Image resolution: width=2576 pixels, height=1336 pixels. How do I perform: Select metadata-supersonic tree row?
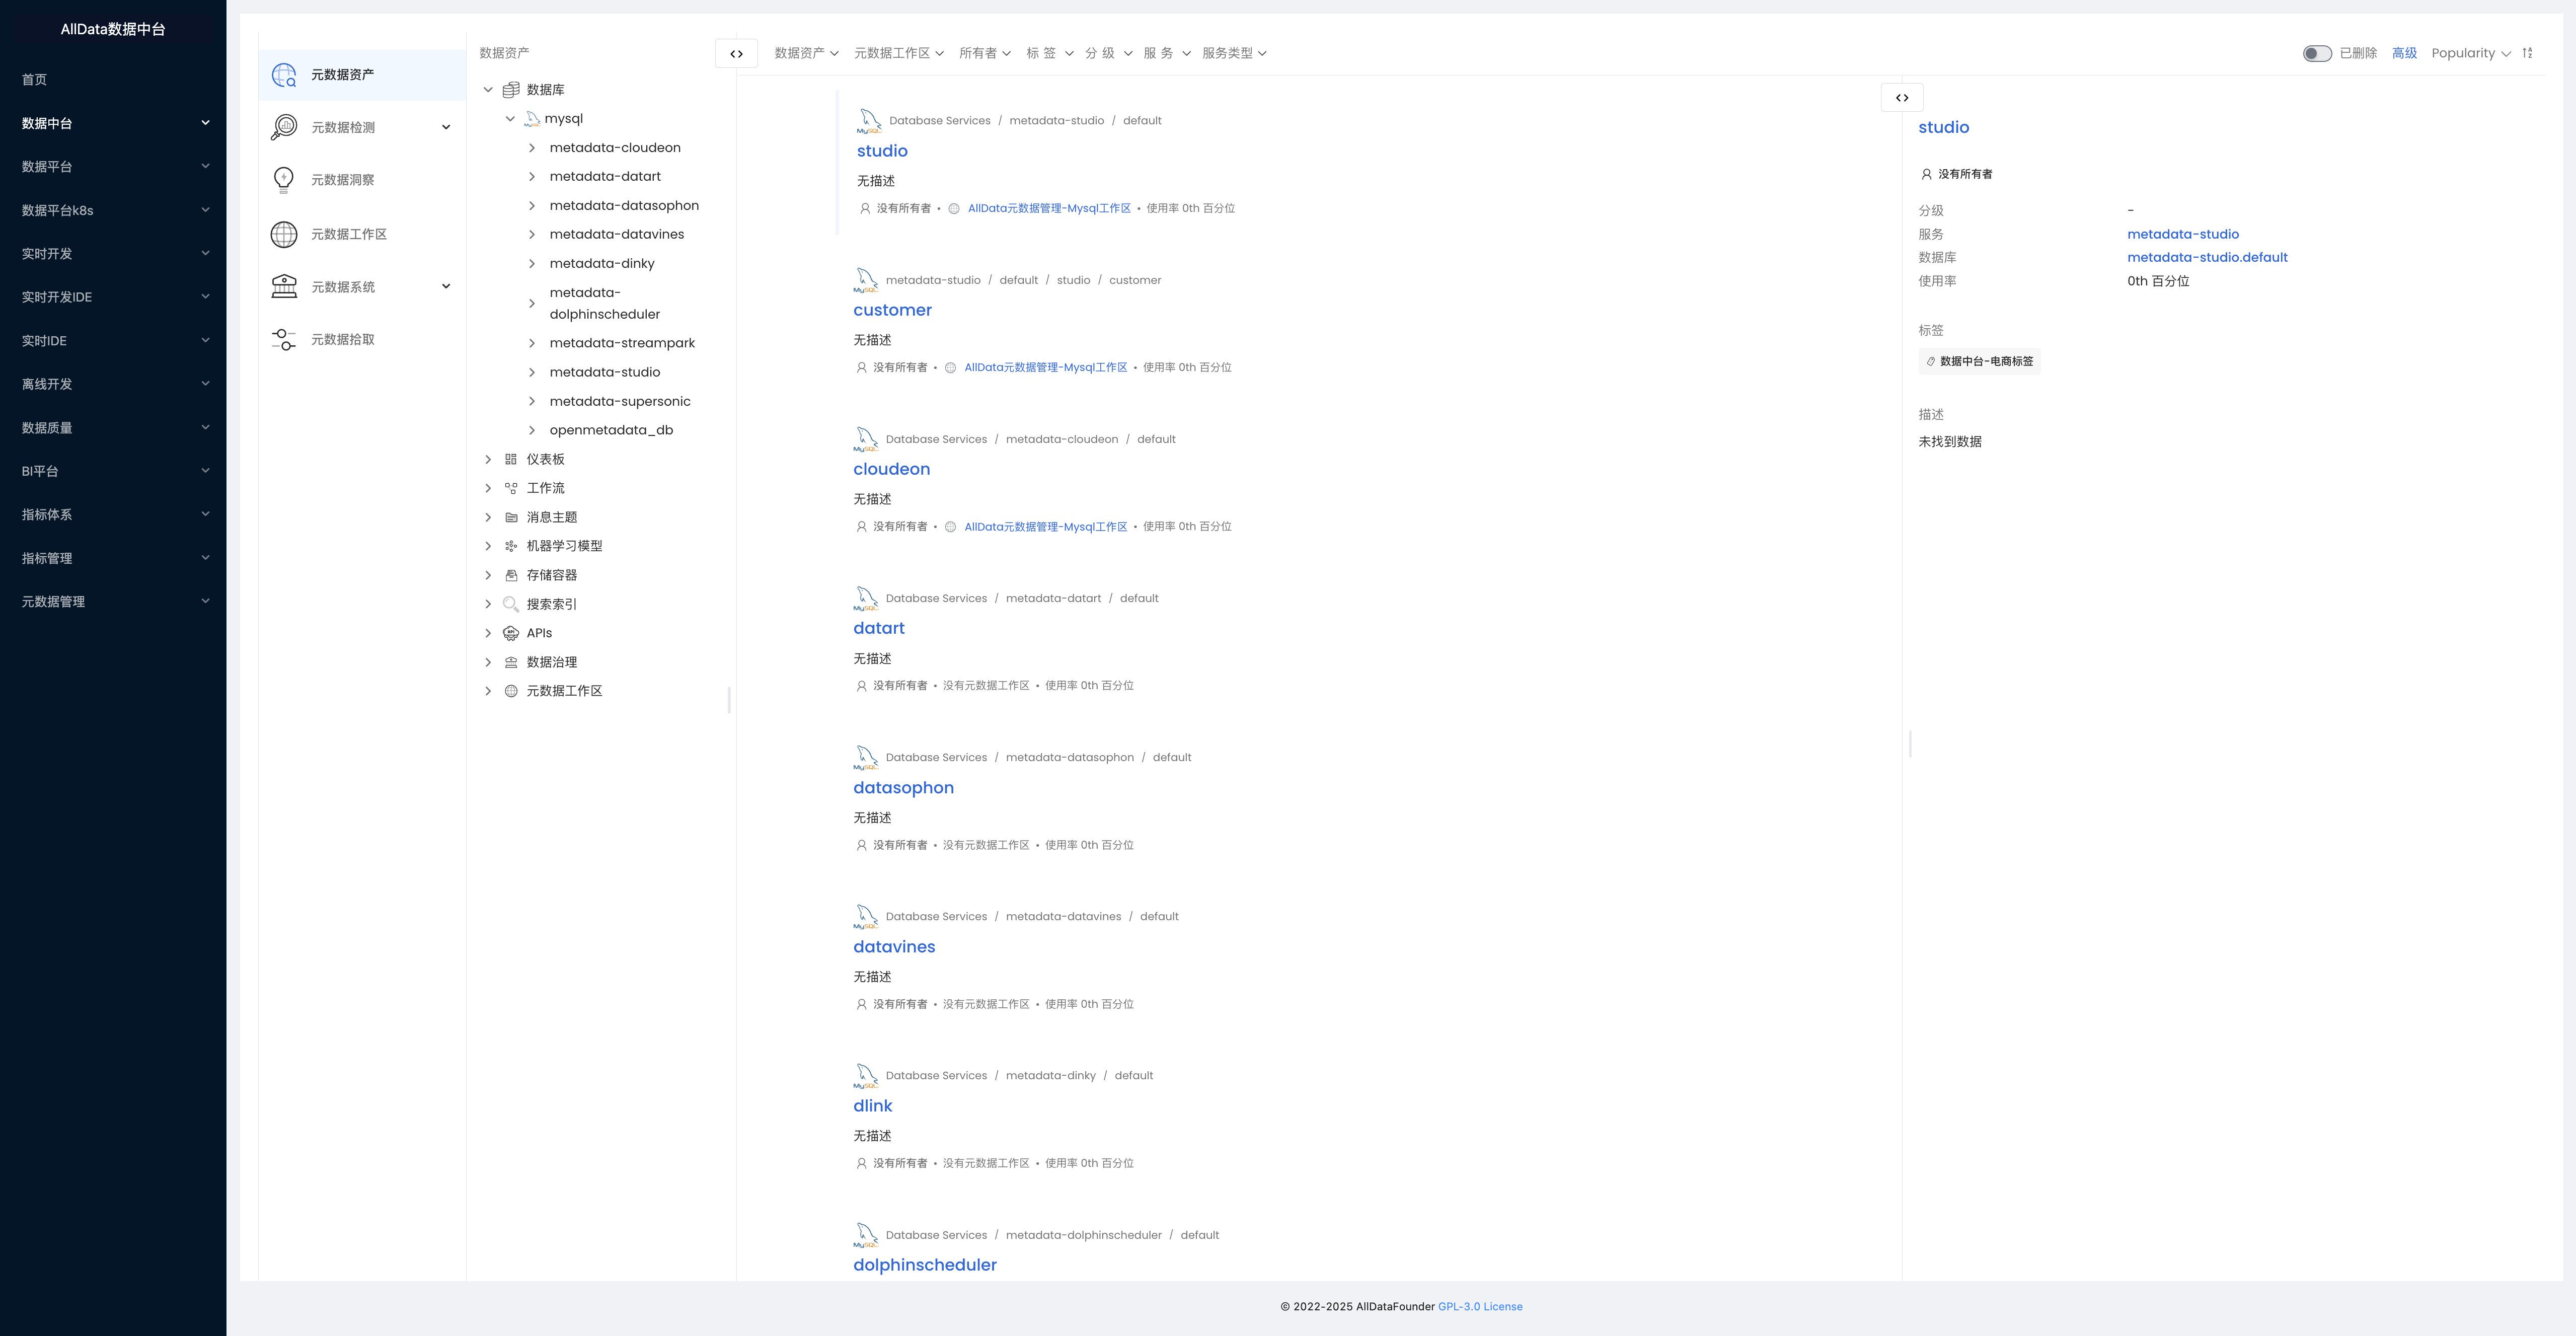coord(620,402)
